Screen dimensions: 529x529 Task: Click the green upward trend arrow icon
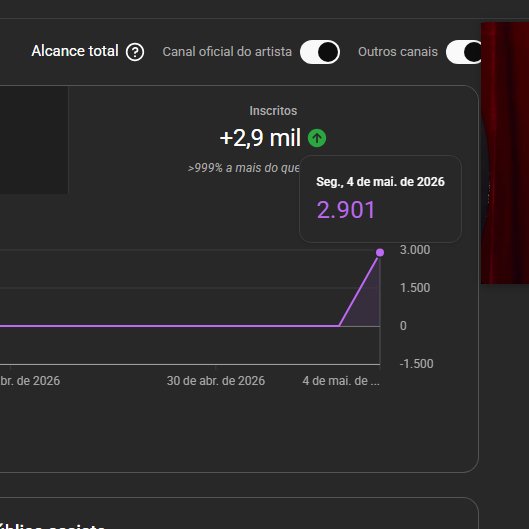coord(317,138)
